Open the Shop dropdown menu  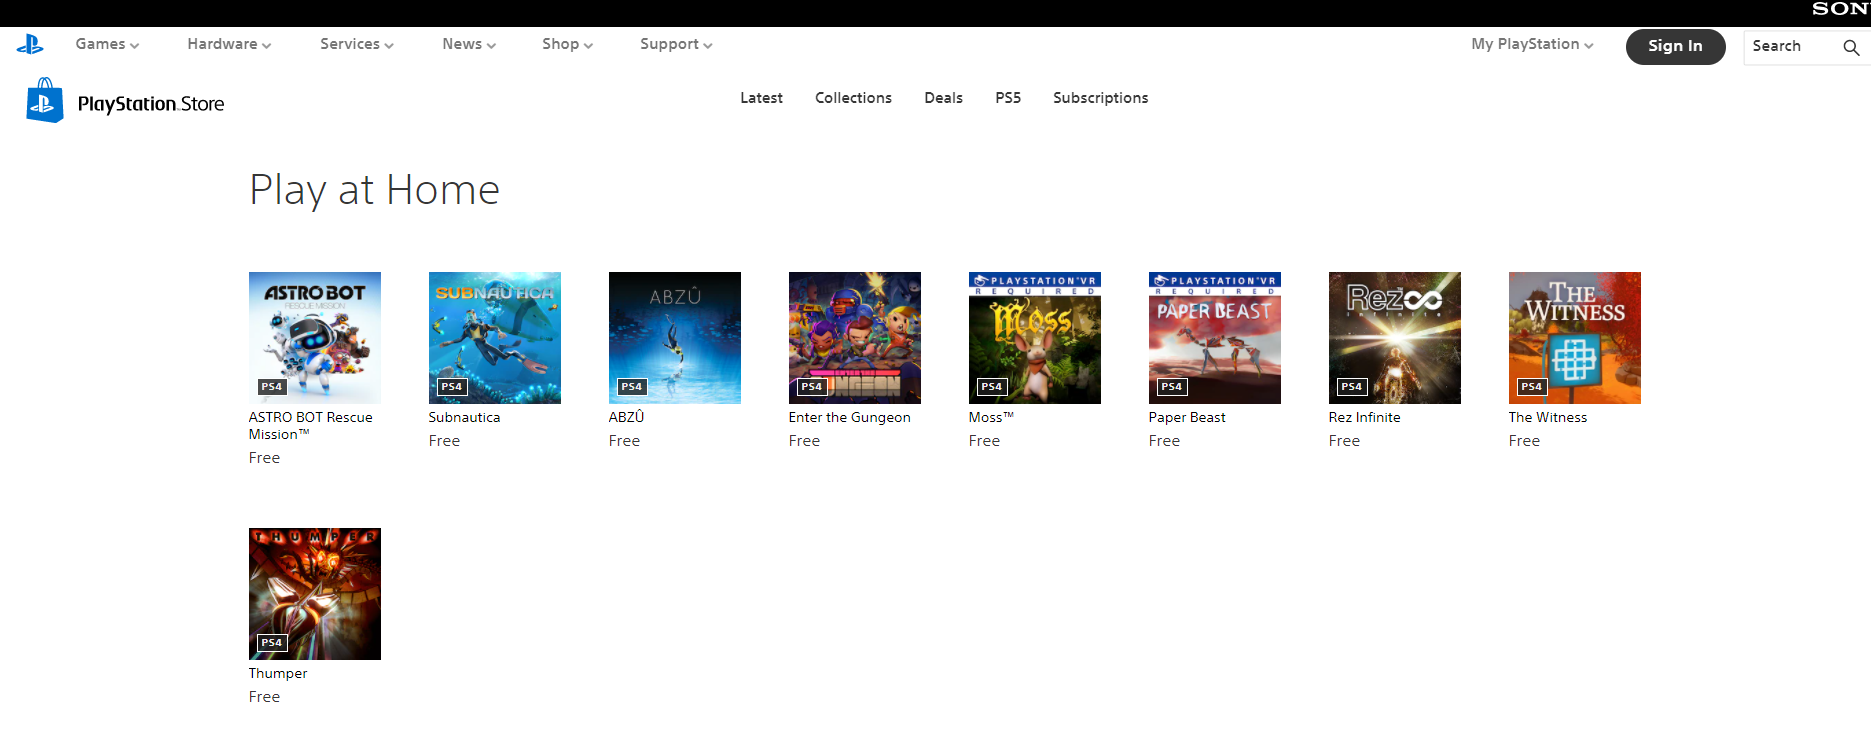[x=567, y=44]
